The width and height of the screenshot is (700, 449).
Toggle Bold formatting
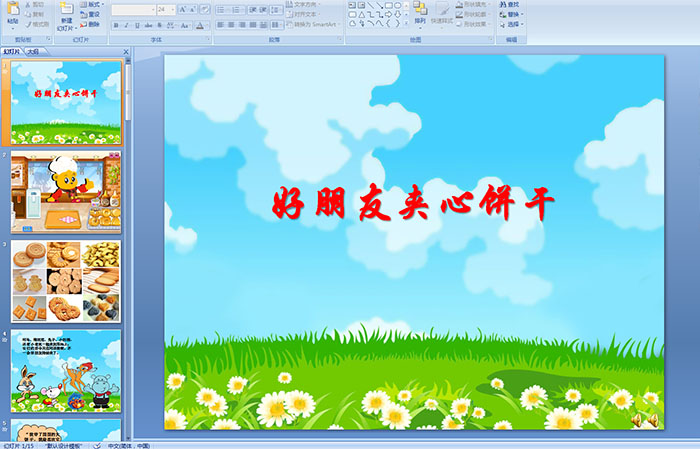[x=116, y=25]
